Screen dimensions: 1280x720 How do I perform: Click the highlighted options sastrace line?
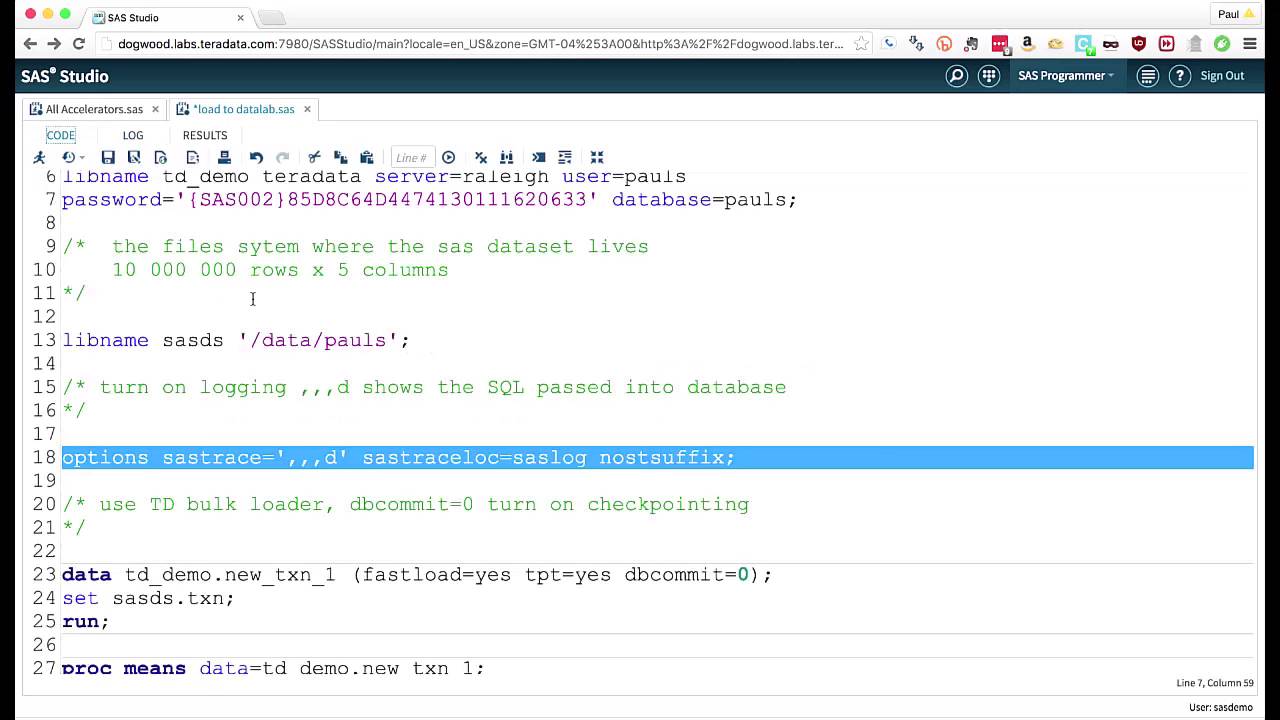click(x=657, y=457)
